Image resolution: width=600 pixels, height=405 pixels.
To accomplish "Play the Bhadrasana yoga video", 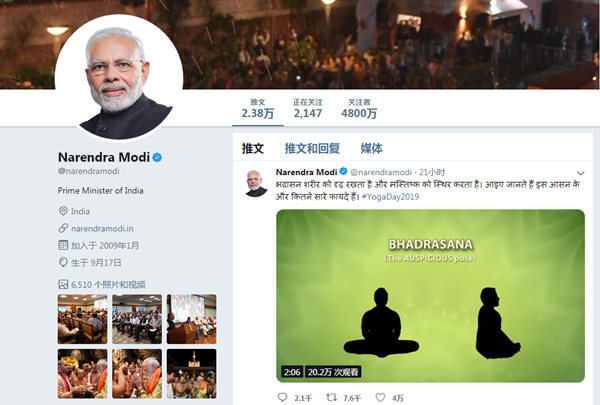I will click(x=430, y=296).
